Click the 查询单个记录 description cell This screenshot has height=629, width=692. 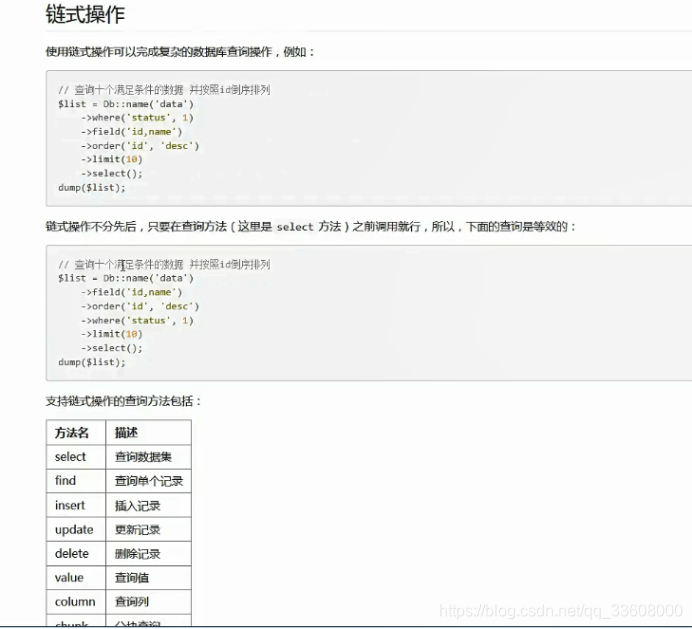tap(148, 481)
